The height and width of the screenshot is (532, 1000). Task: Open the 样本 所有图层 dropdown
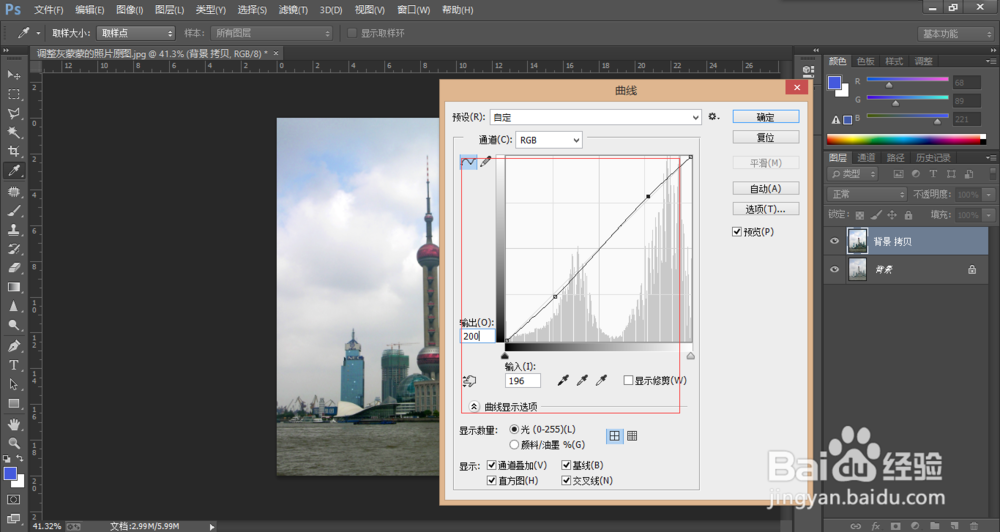(272, 33)
